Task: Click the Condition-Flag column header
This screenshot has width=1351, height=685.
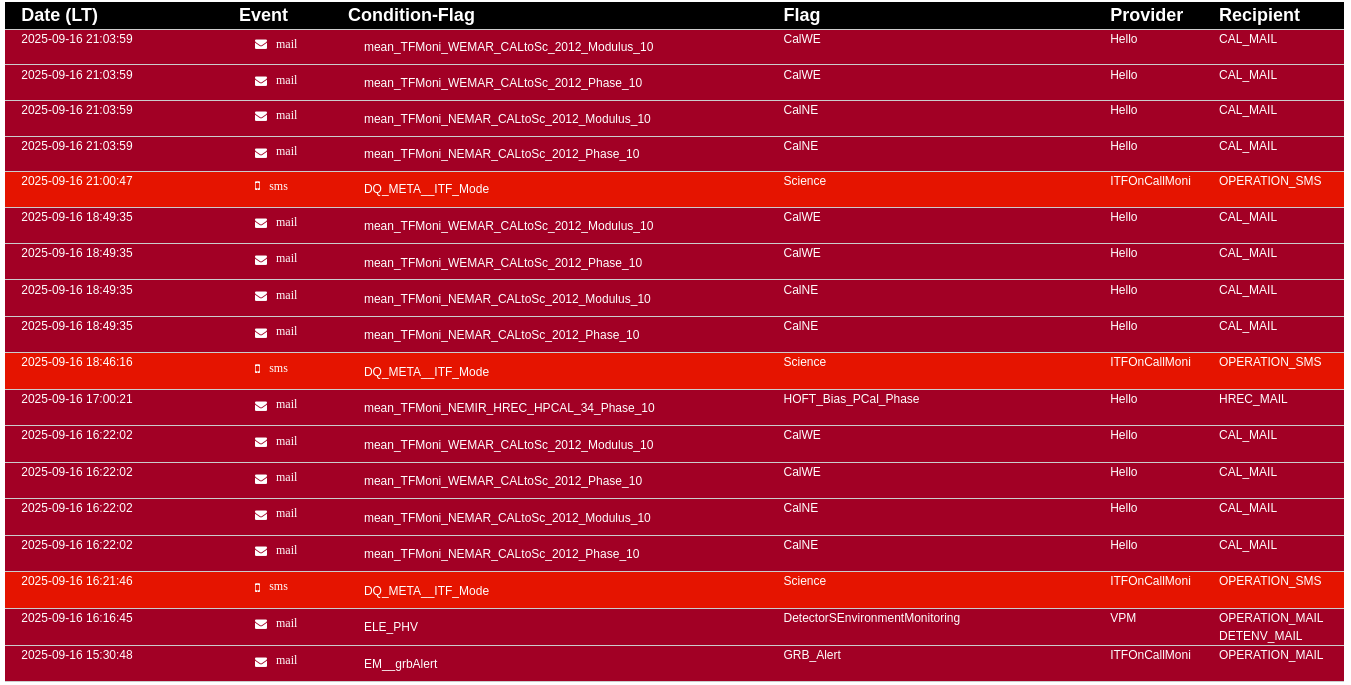Action: point(411,15)
